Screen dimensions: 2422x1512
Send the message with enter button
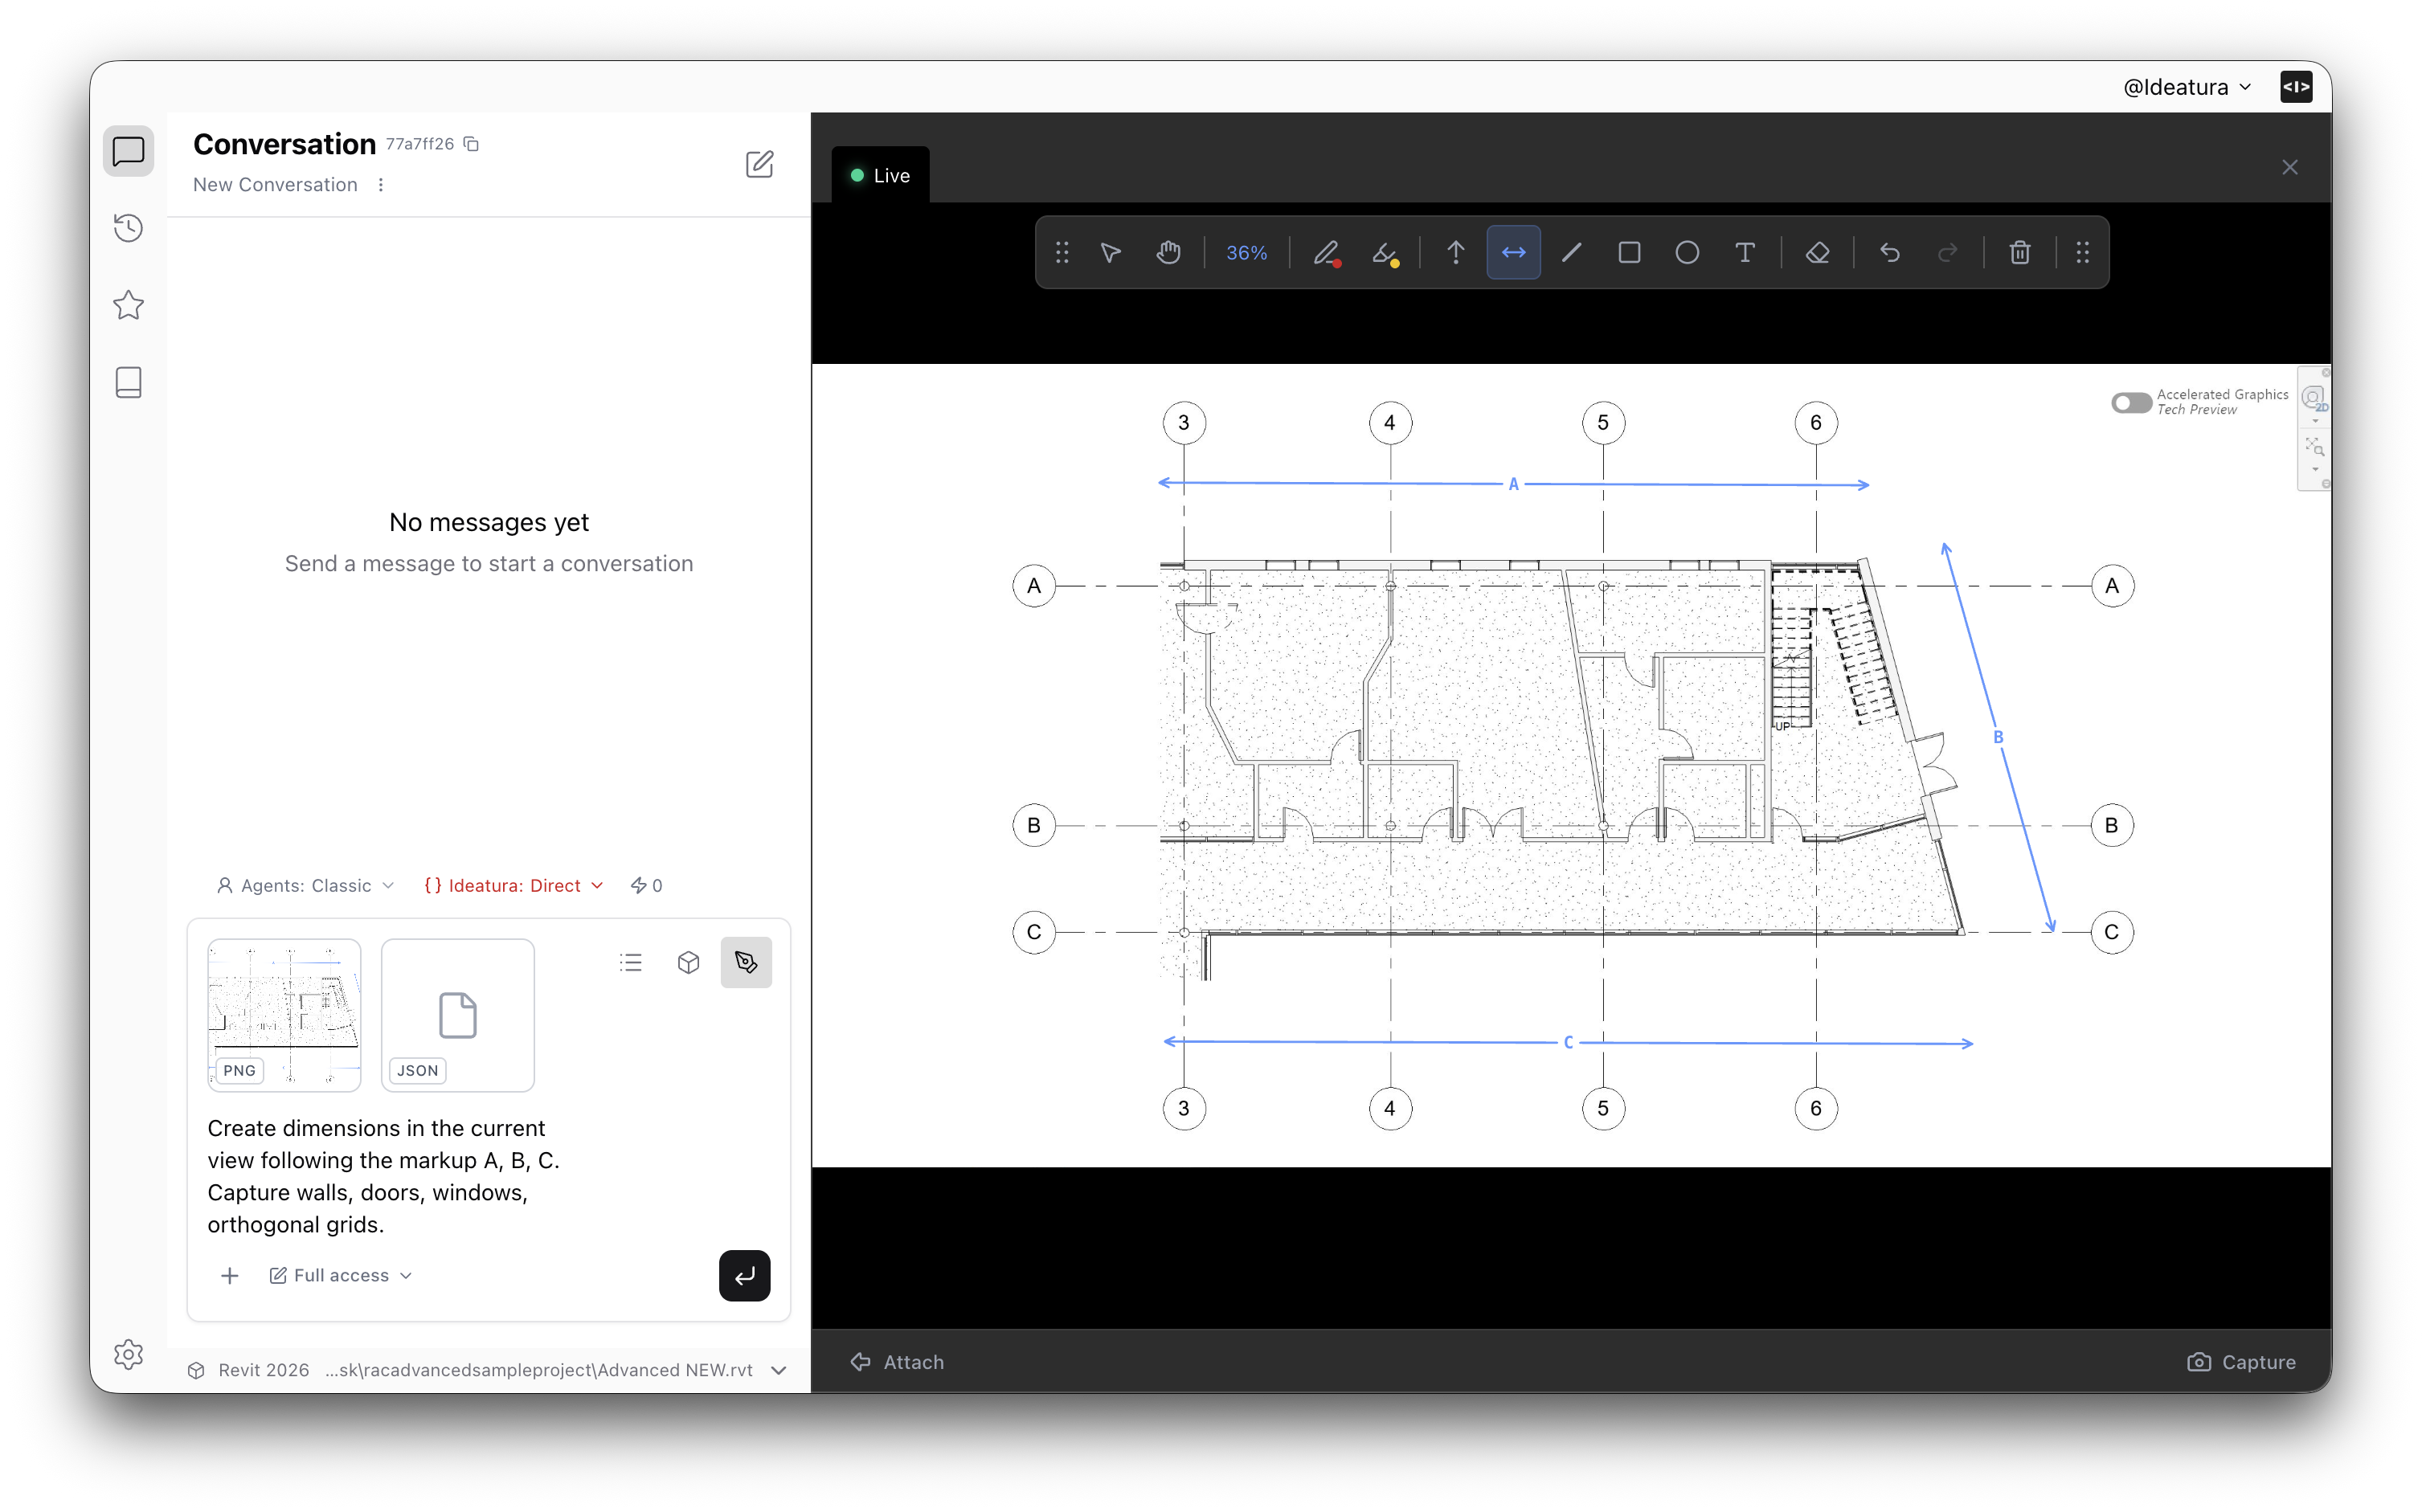[745, 1275]
